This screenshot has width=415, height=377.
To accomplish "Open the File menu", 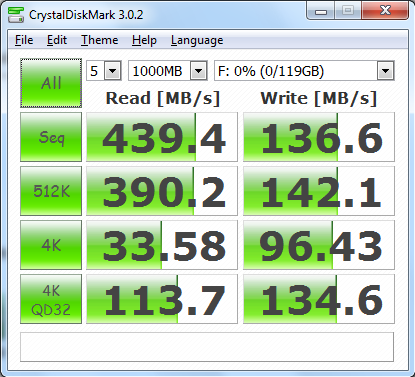I will (24, 40).
